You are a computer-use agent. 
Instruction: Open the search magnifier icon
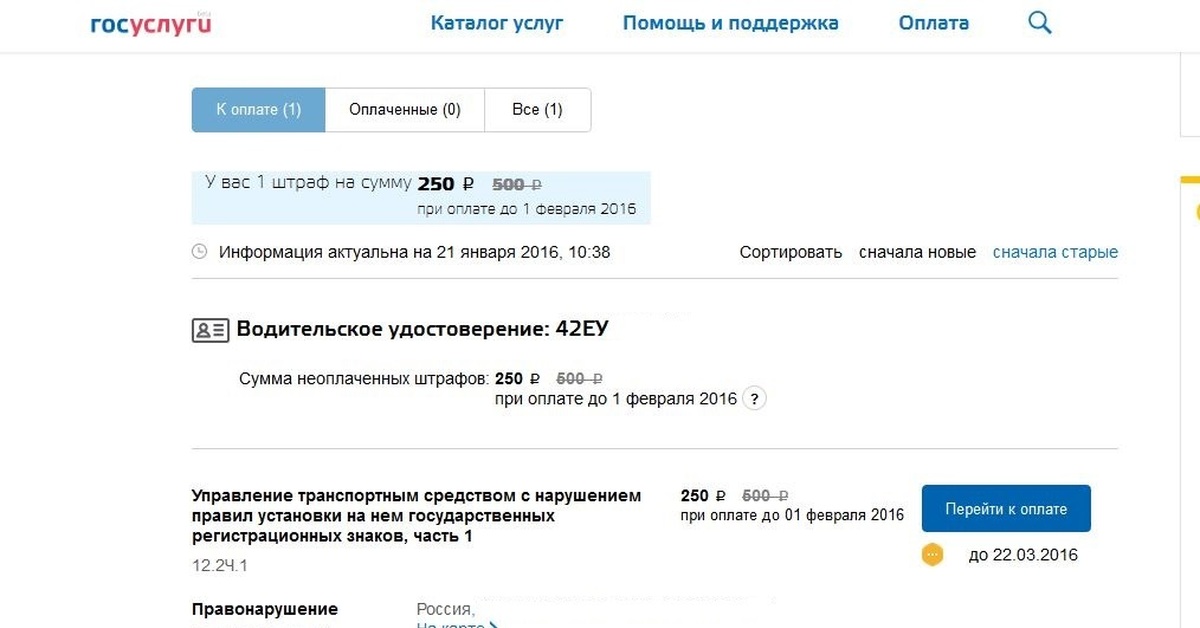tap(1040, 23)
